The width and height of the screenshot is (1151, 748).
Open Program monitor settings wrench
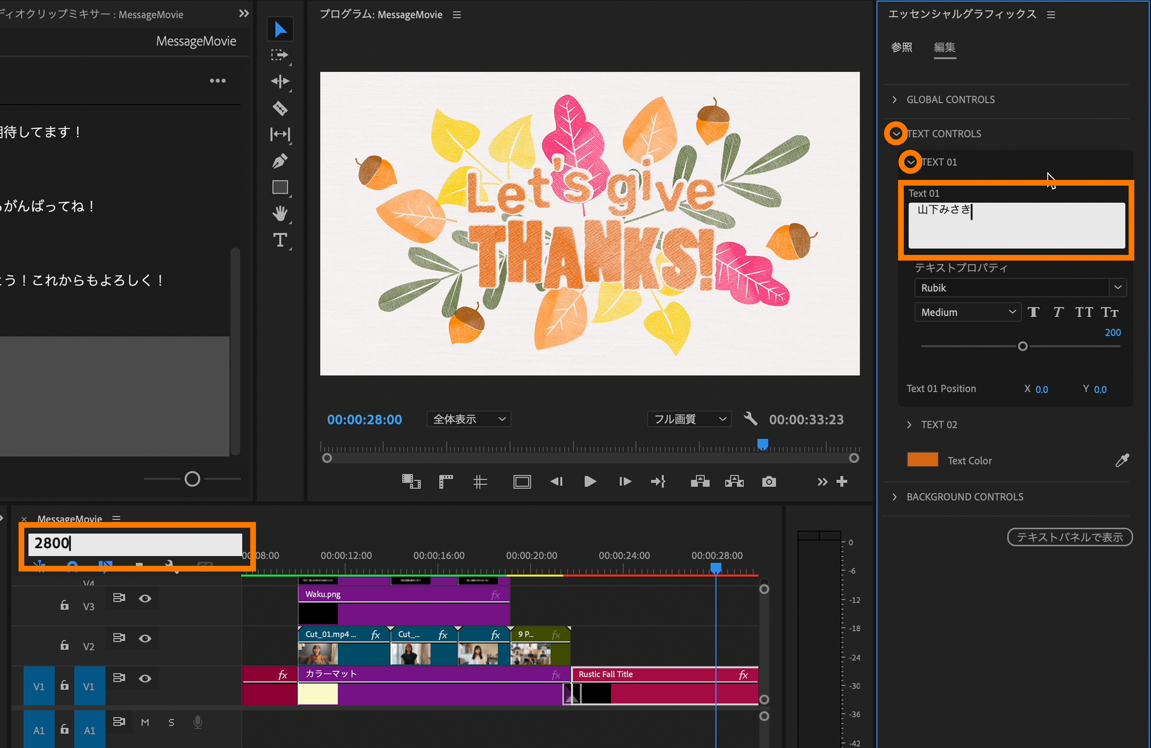click(x=750, y=418)
